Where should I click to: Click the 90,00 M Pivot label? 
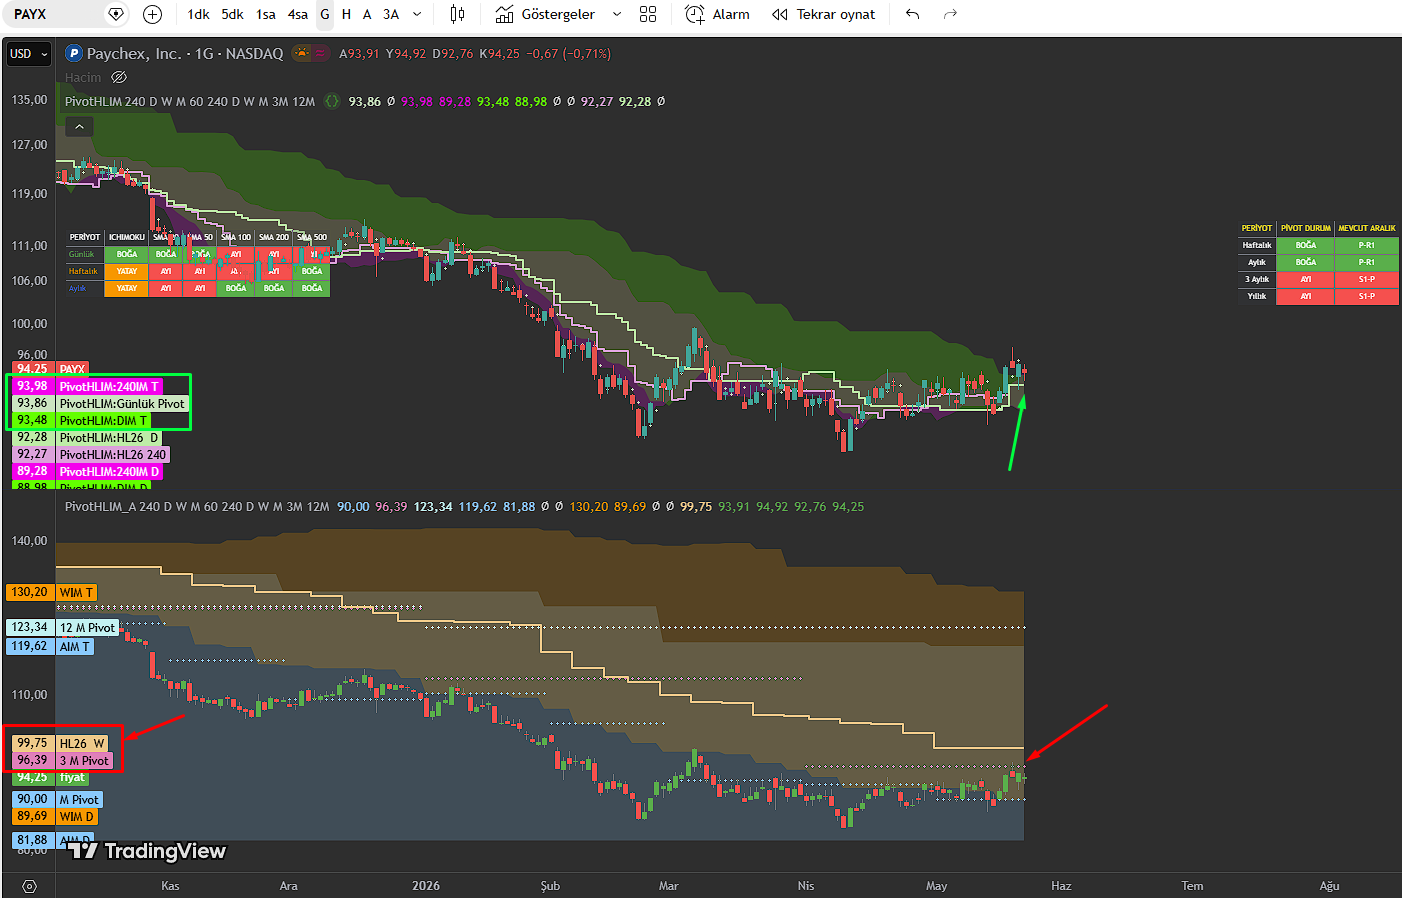click(x=58, y=800)
